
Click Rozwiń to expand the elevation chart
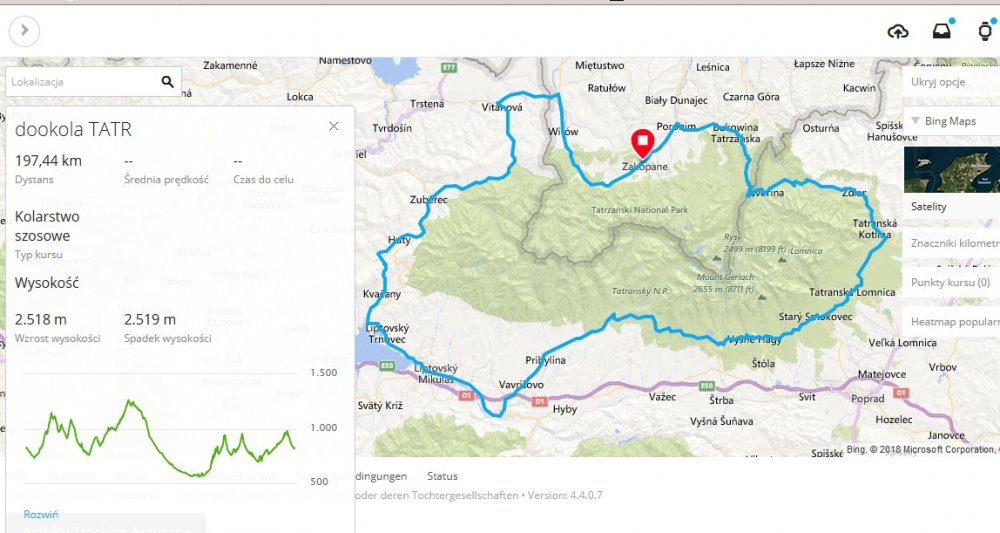40,514
